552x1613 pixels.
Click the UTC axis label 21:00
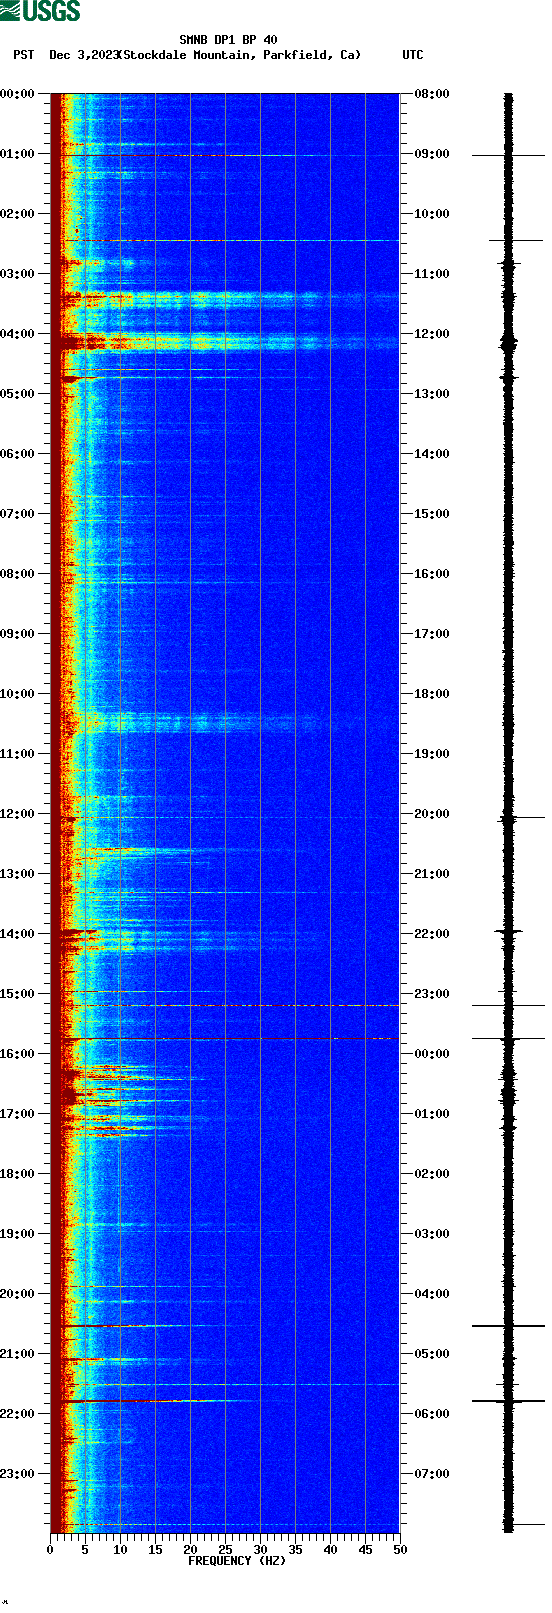pyautogui.click(x=431, y=874)
